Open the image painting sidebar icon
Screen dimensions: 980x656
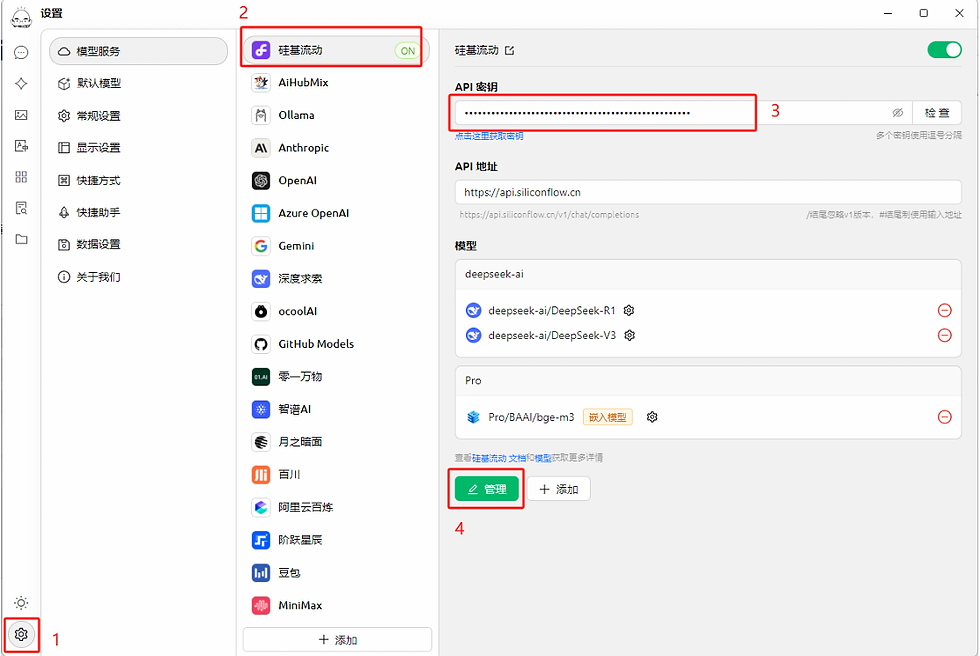tap(21, 115)
